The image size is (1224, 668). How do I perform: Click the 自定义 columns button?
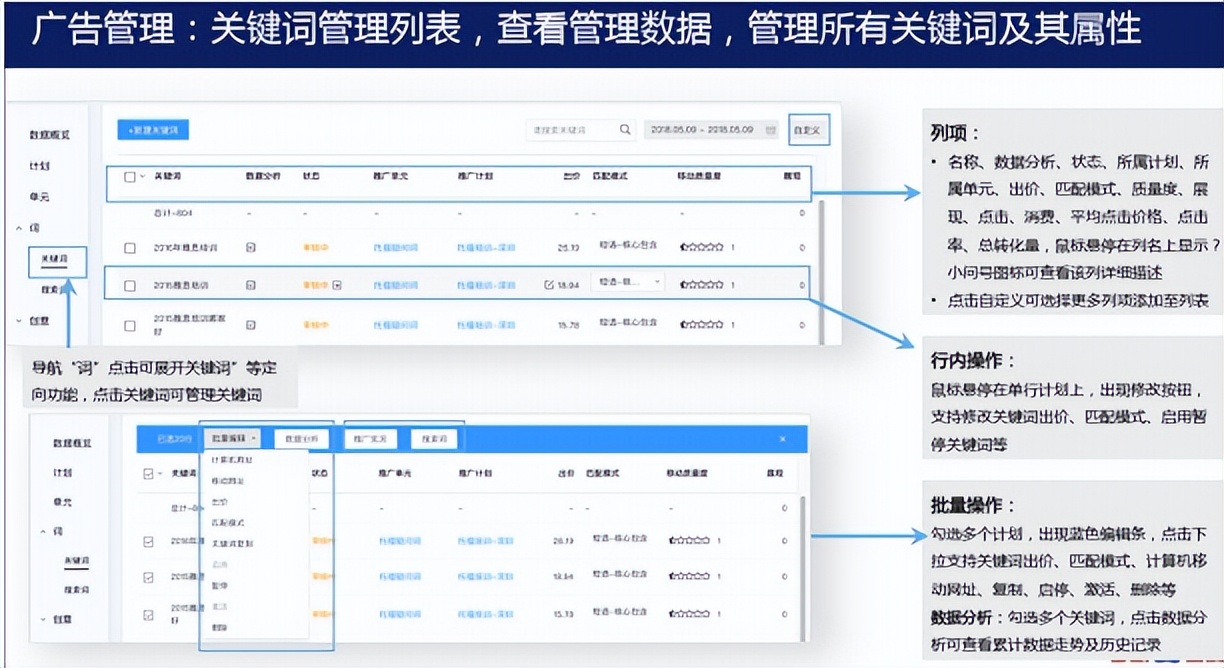coord(809,130)
